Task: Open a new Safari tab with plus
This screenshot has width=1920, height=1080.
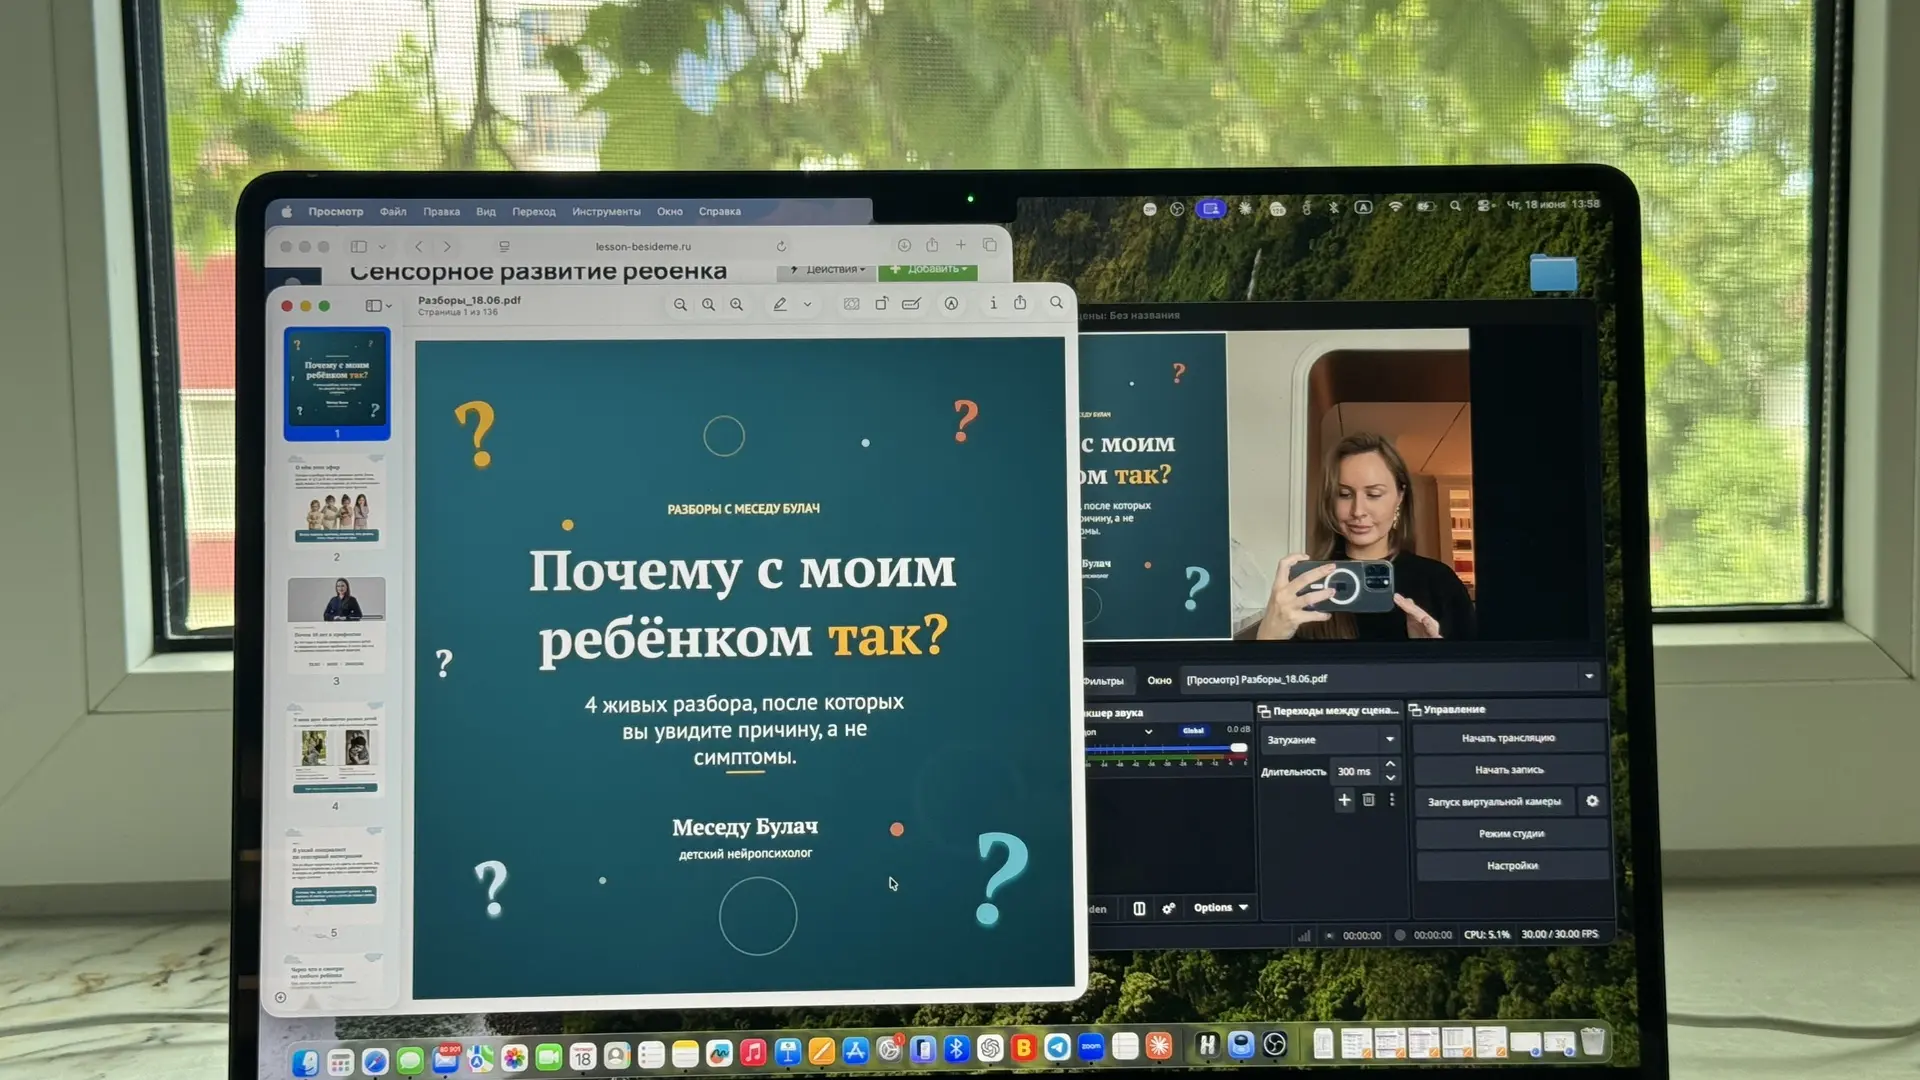Action: tap(961, 245)
